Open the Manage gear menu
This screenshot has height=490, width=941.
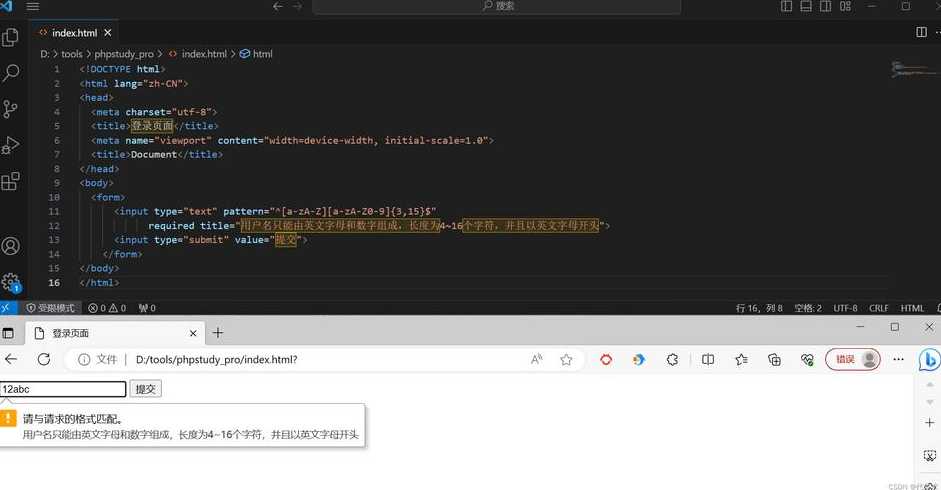[11, 282]
